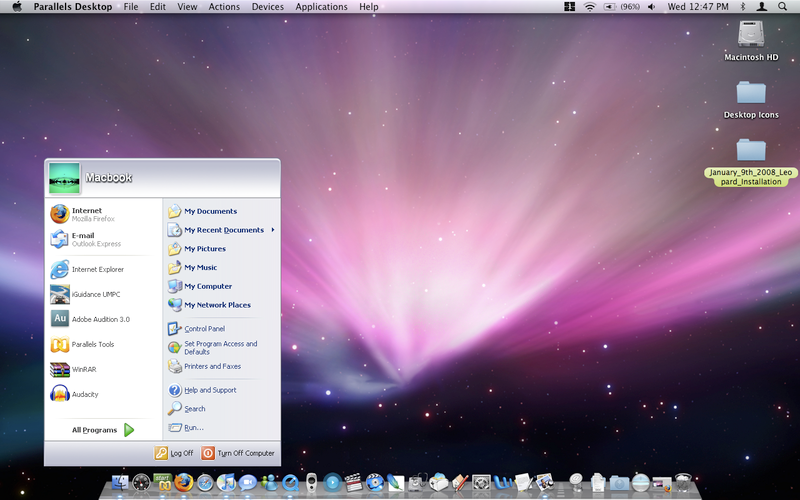The height and width of the screenshot is (500, 800).
Task: Select Desktop Icons folder
Action: pyautogui.click(x=751, y=99)
